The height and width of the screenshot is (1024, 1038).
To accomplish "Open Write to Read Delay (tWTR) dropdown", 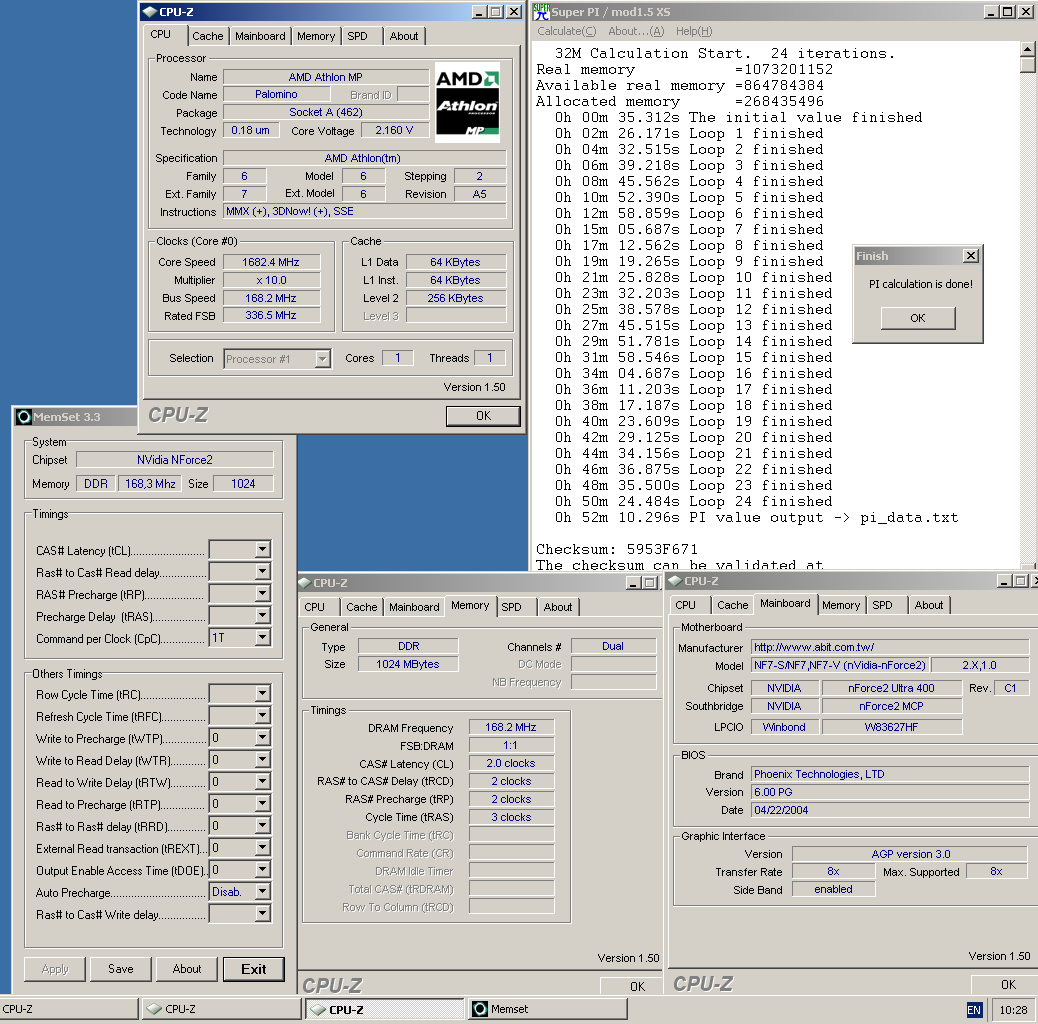I will 263,759.
